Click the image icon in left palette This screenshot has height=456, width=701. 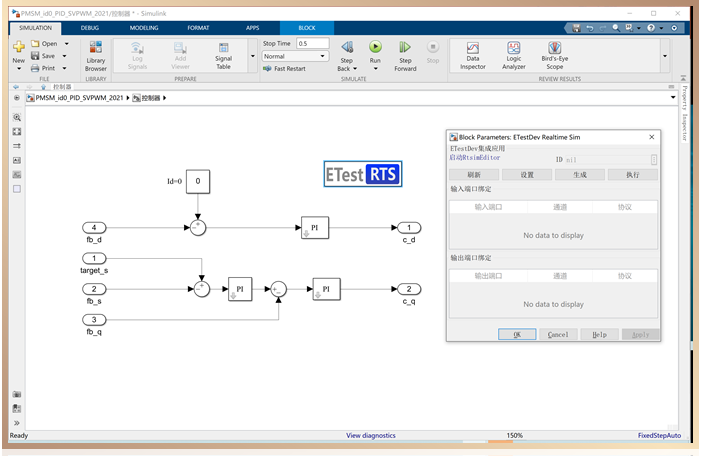coord(17,174)
